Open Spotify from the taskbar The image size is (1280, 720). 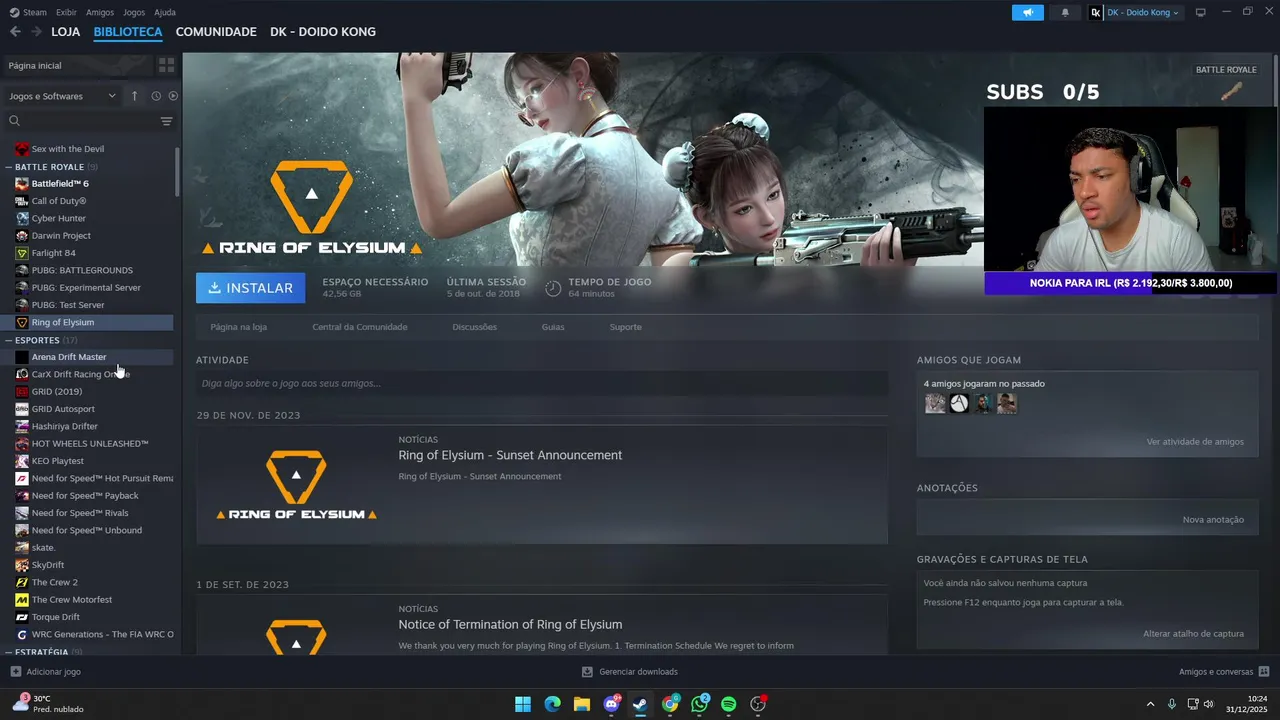pos(728,704)
